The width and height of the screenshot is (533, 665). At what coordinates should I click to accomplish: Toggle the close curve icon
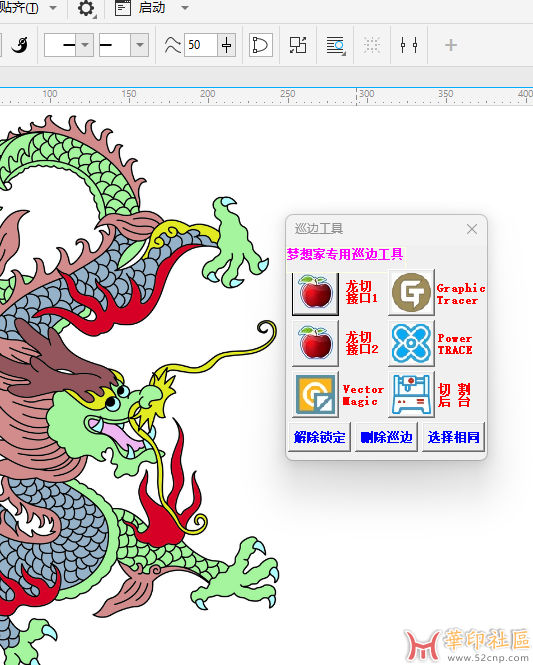click(x=260, y=45)
